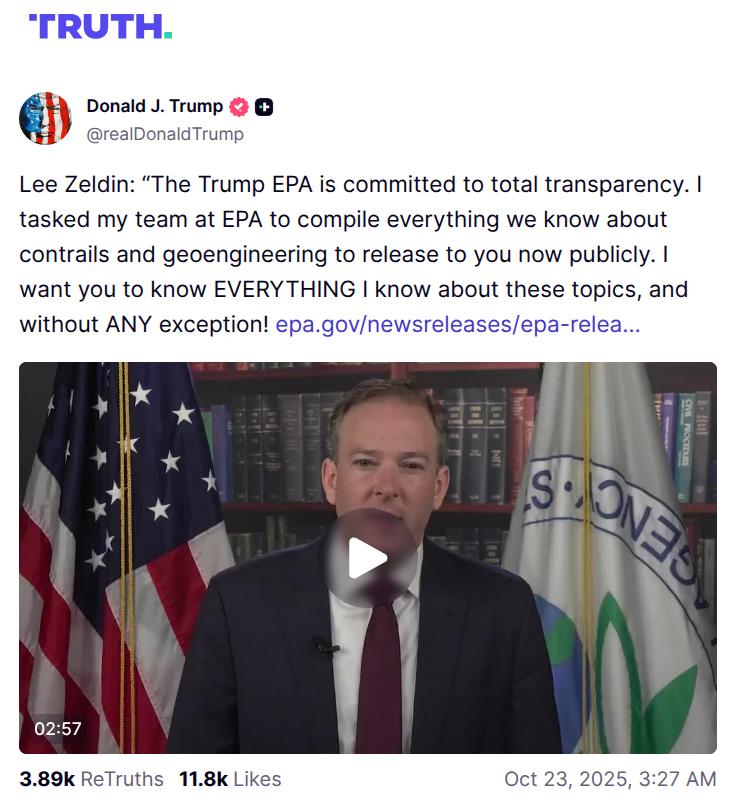Viewport: 736px width, 805px height.
Task: Click the black plus badge beside the name
Action: 264,107
